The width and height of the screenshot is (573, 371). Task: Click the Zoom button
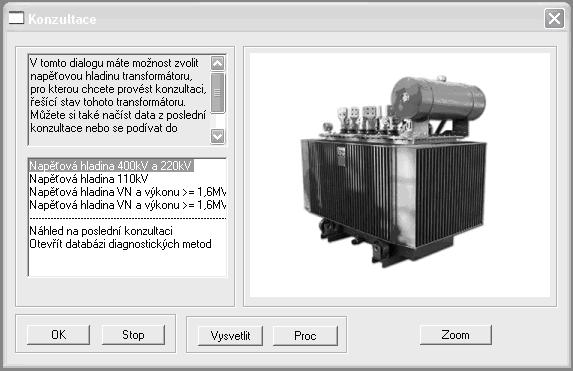[456, 335]
